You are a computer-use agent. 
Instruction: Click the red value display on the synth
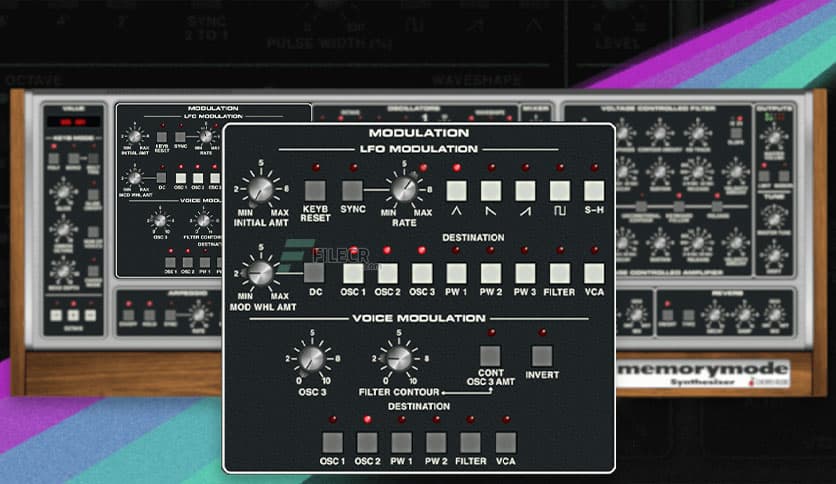[73, 122]
